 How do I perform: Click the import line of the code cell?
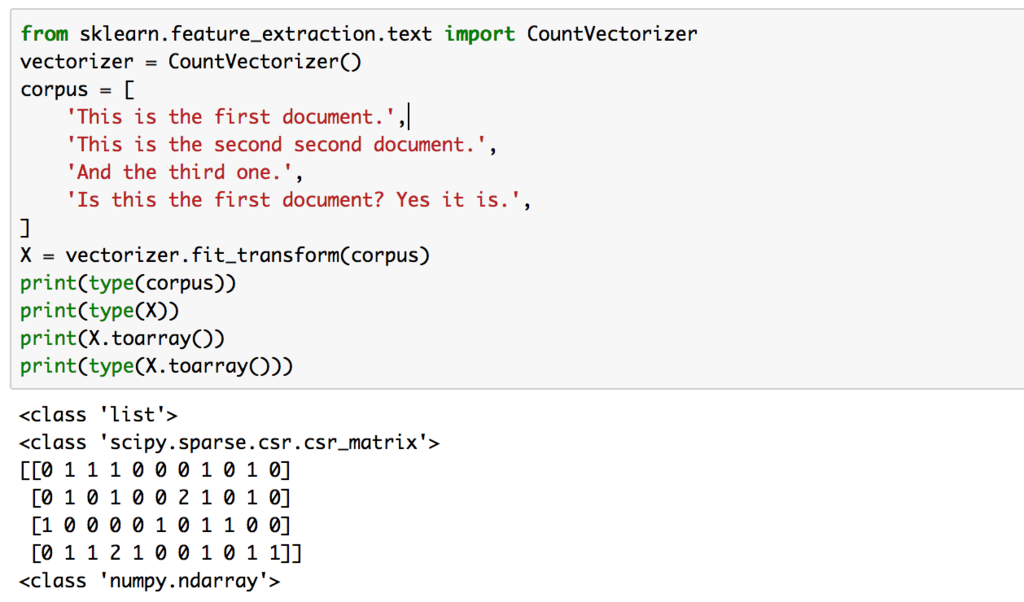pos(359,34)
